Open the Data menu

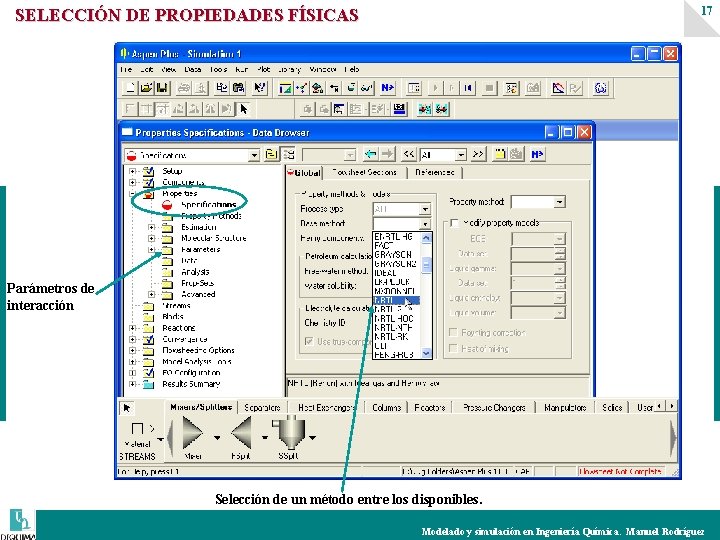point(193,69)
